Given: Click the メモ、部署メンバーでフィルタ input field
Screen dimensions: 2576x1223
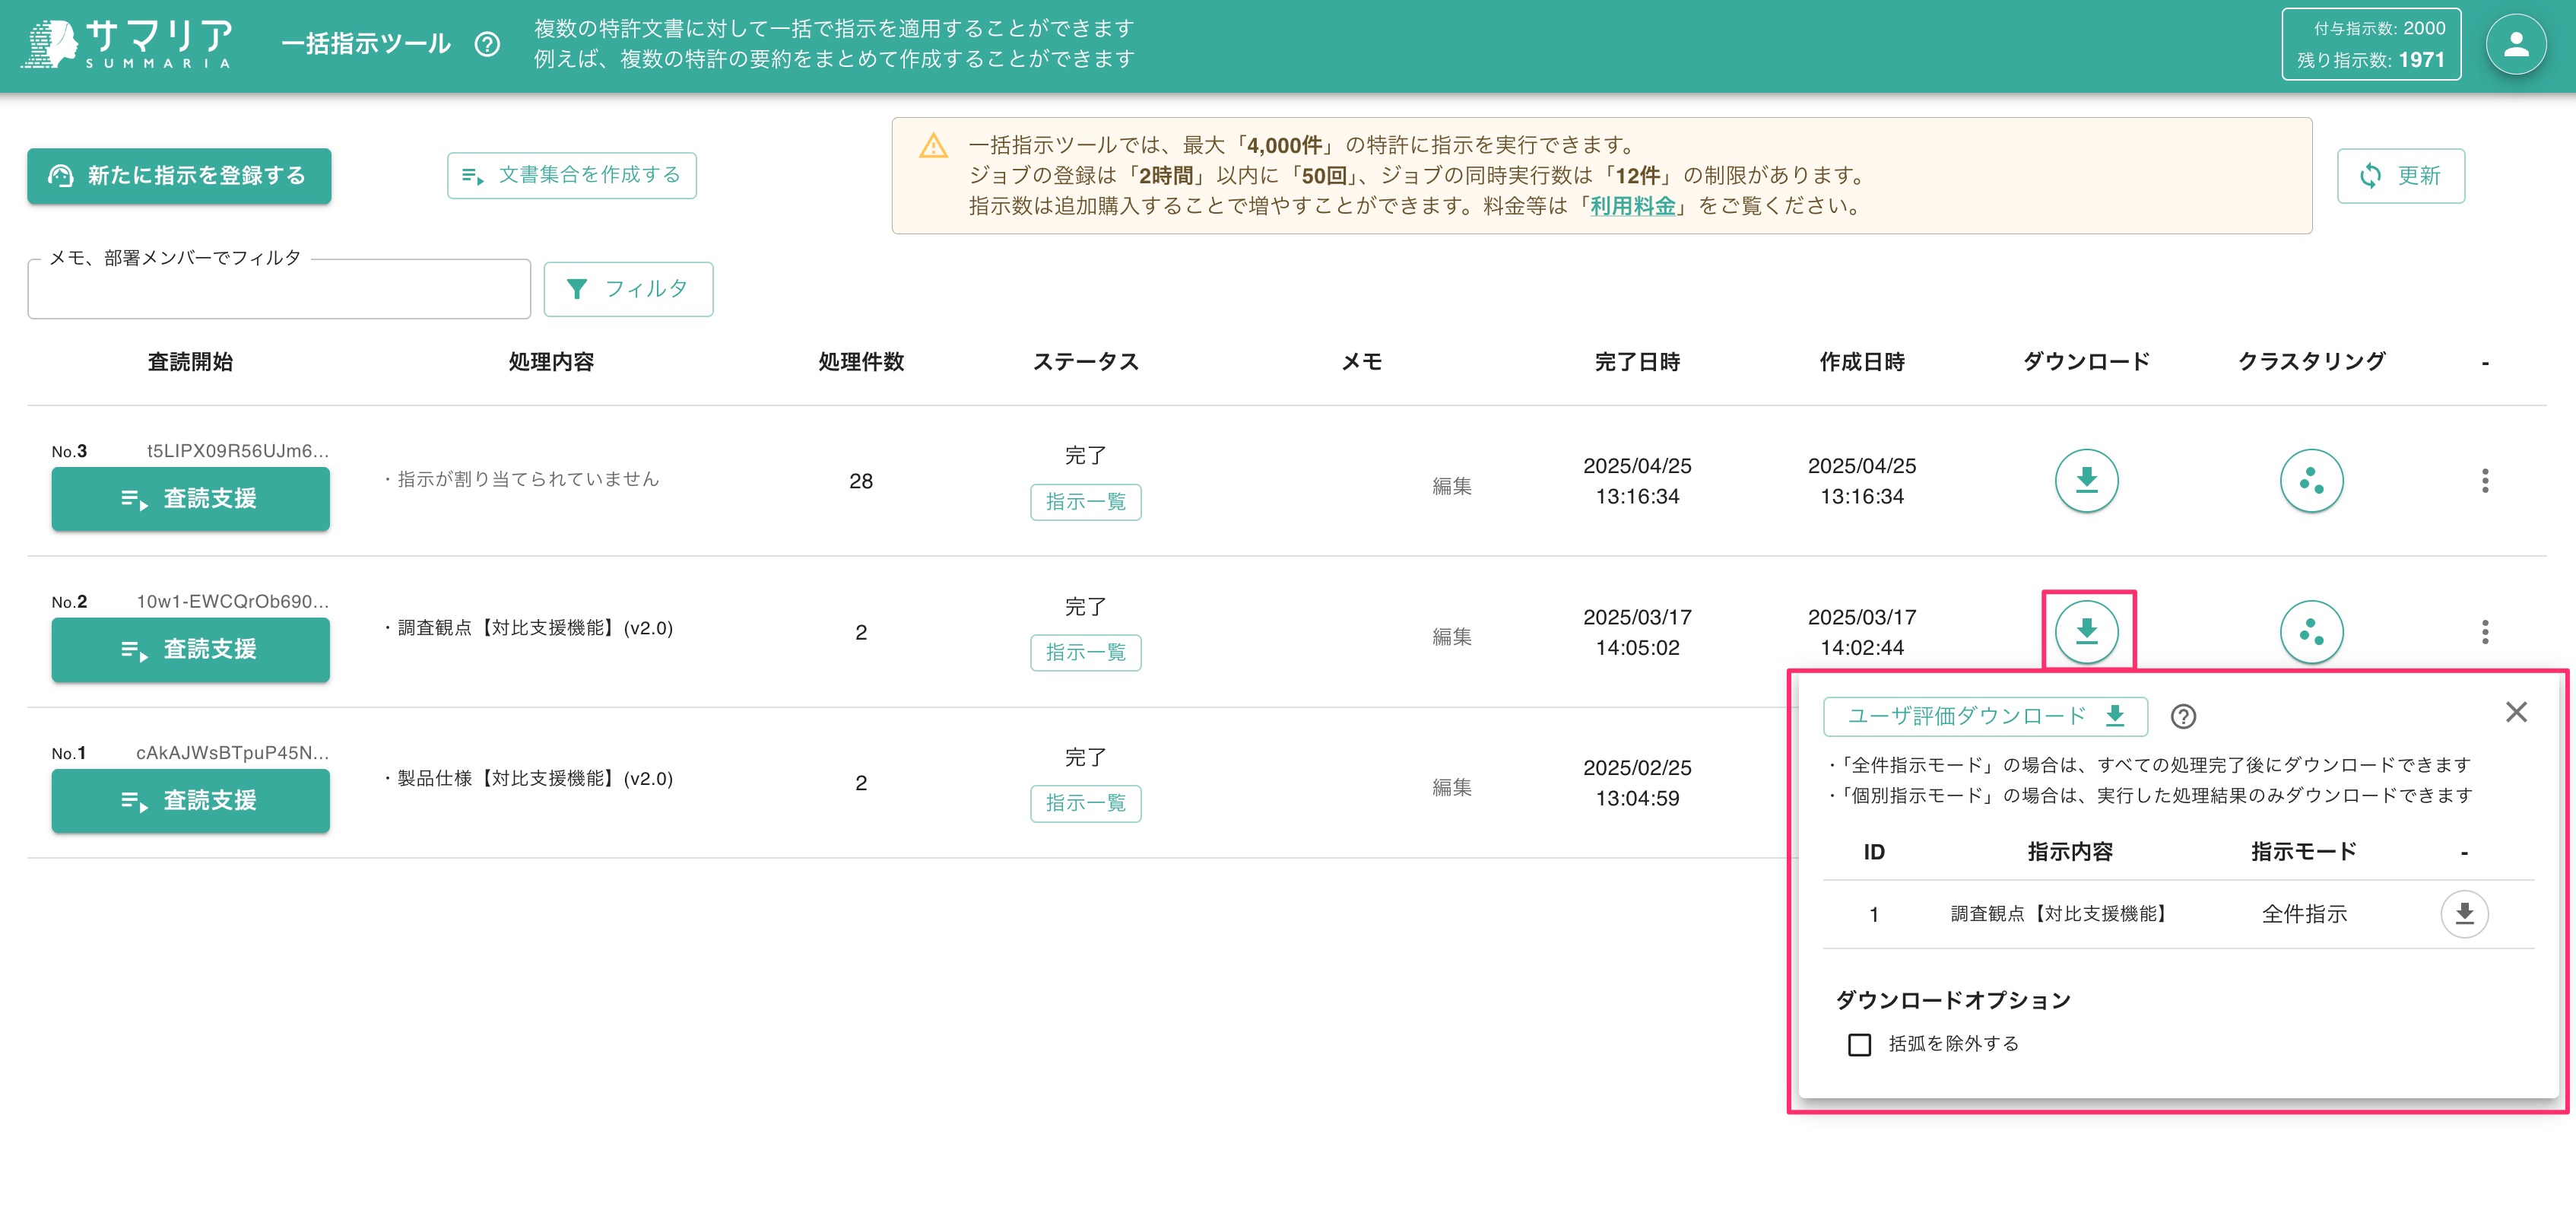Looking at the screenshot, I should [279, 291].
